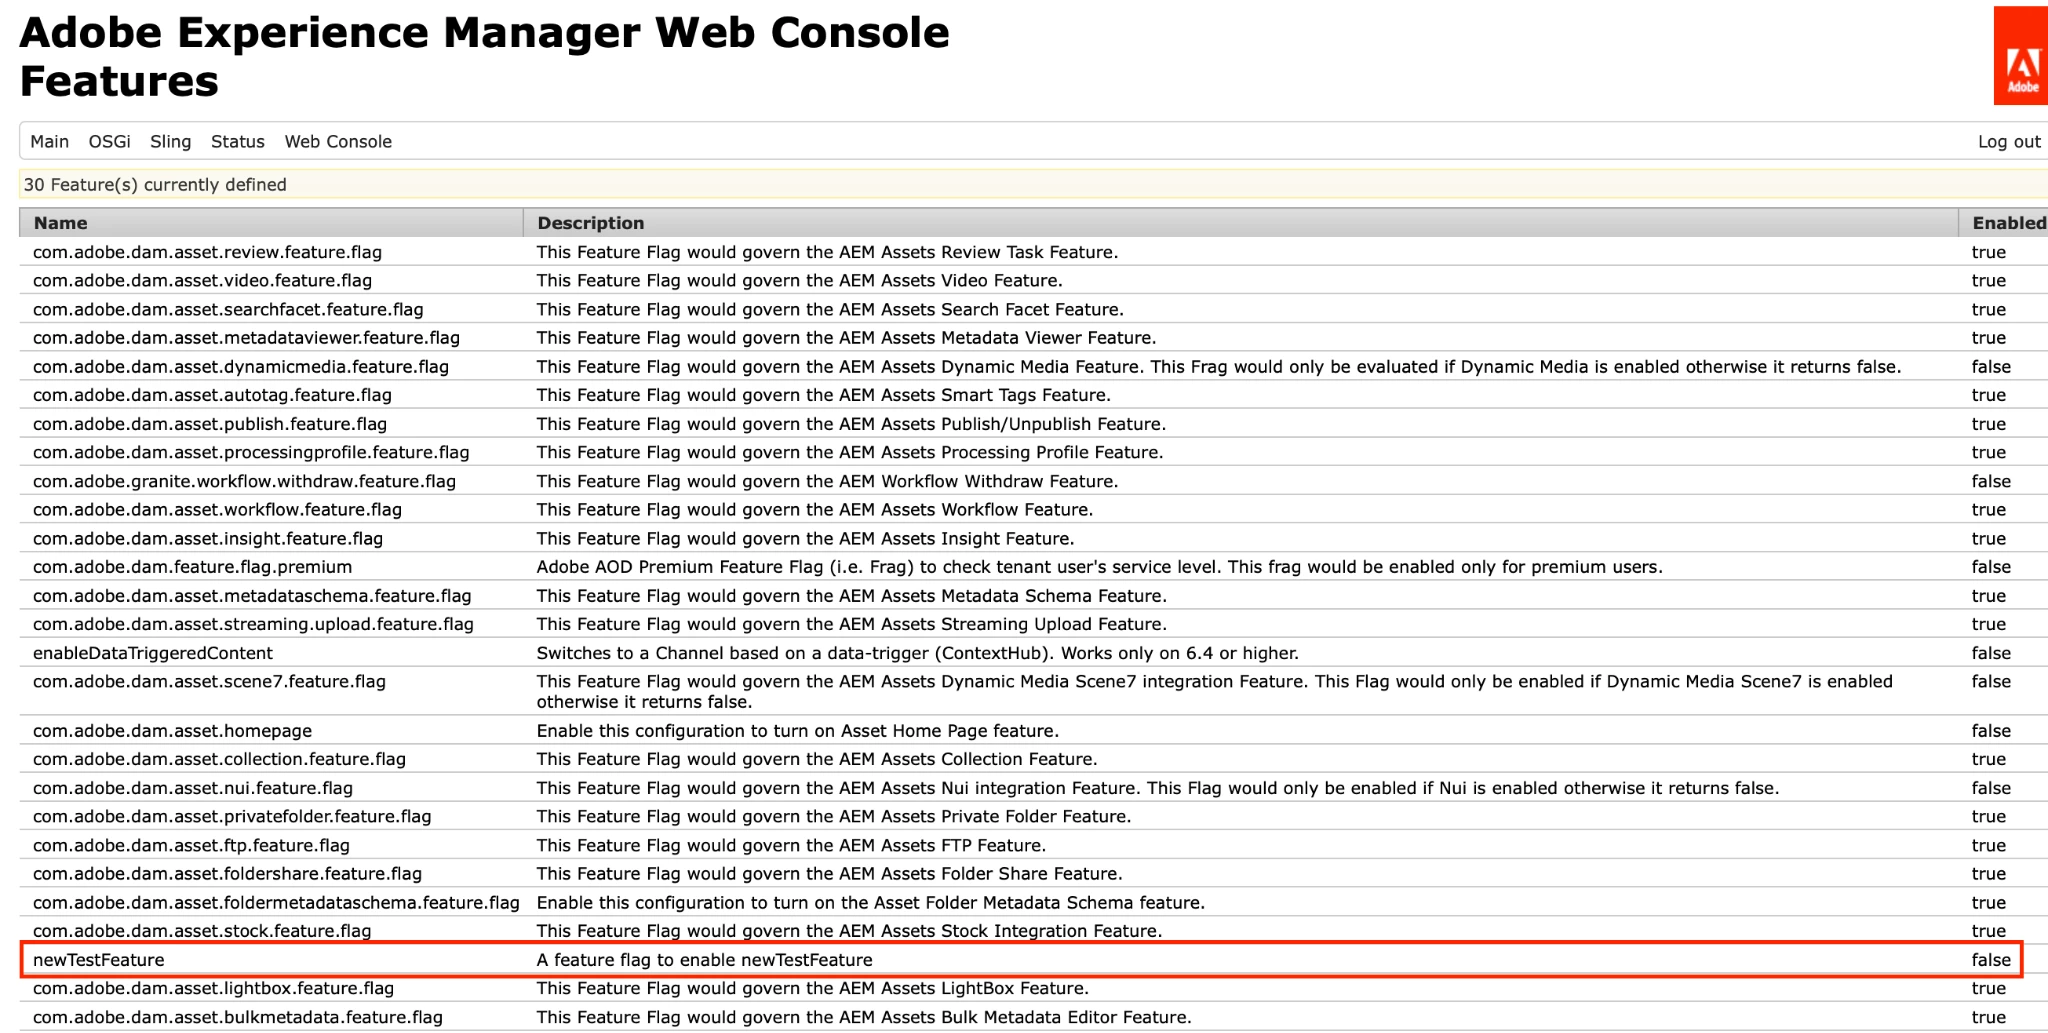The width and height of the screenshot is (2048, 1033).
Task: Click the Log out link
Action: (2009, 142)
